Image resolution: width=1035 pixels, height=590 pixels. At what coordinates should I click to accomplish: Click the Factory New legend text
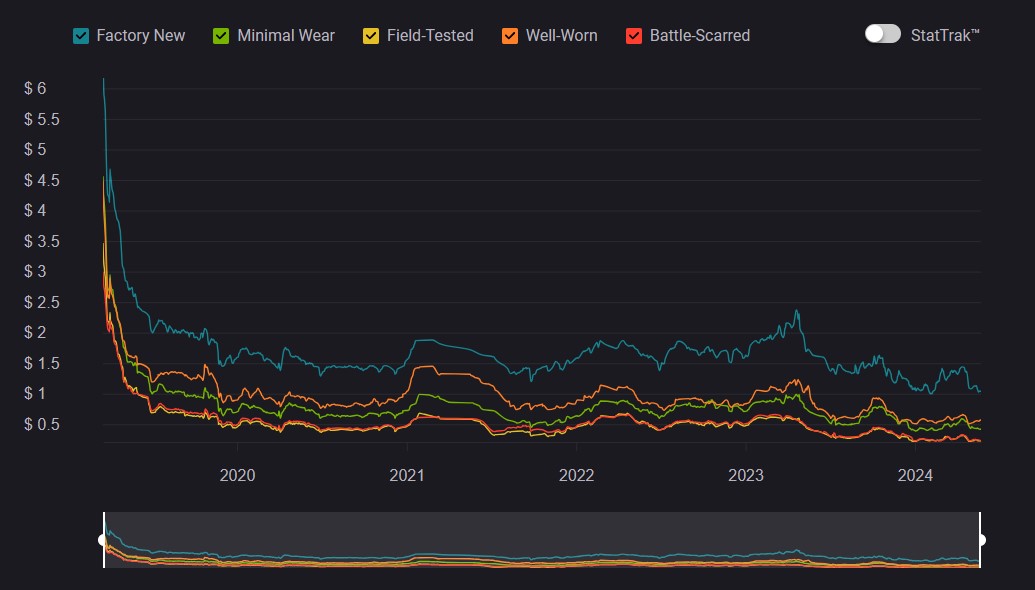coord(140,36)
